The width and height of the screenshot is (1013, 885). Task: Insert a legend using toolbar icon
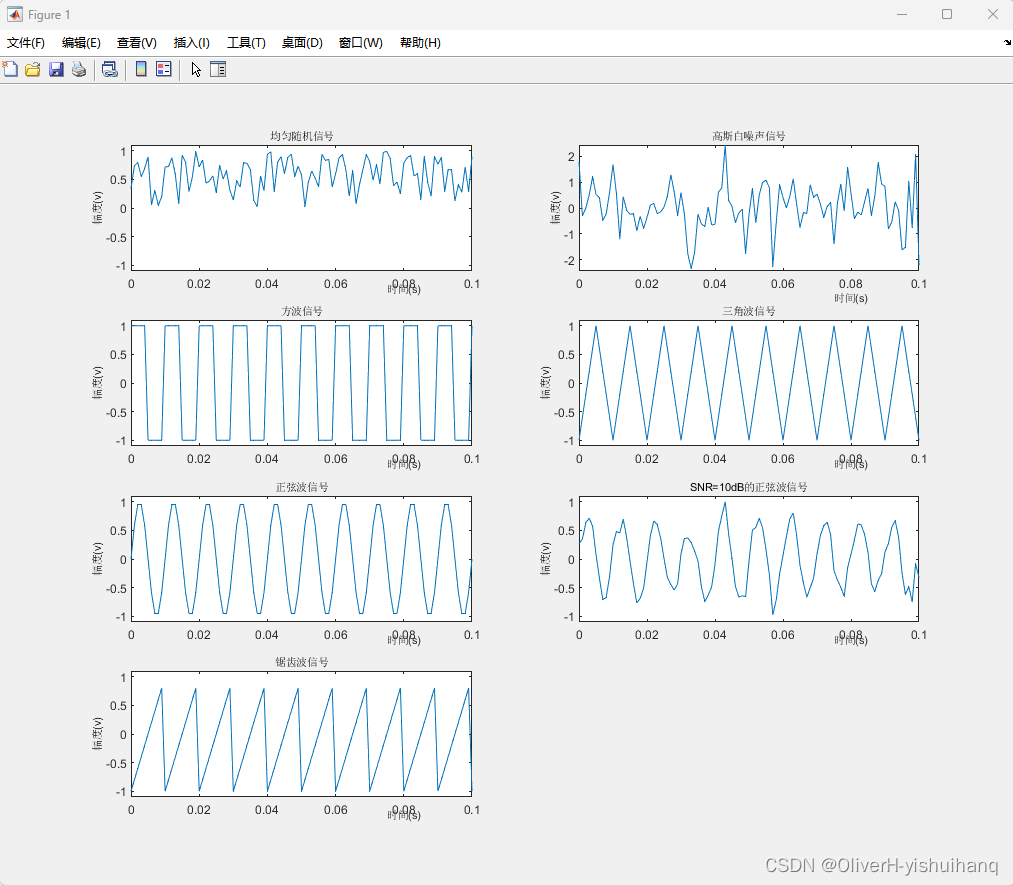[164, 69]
